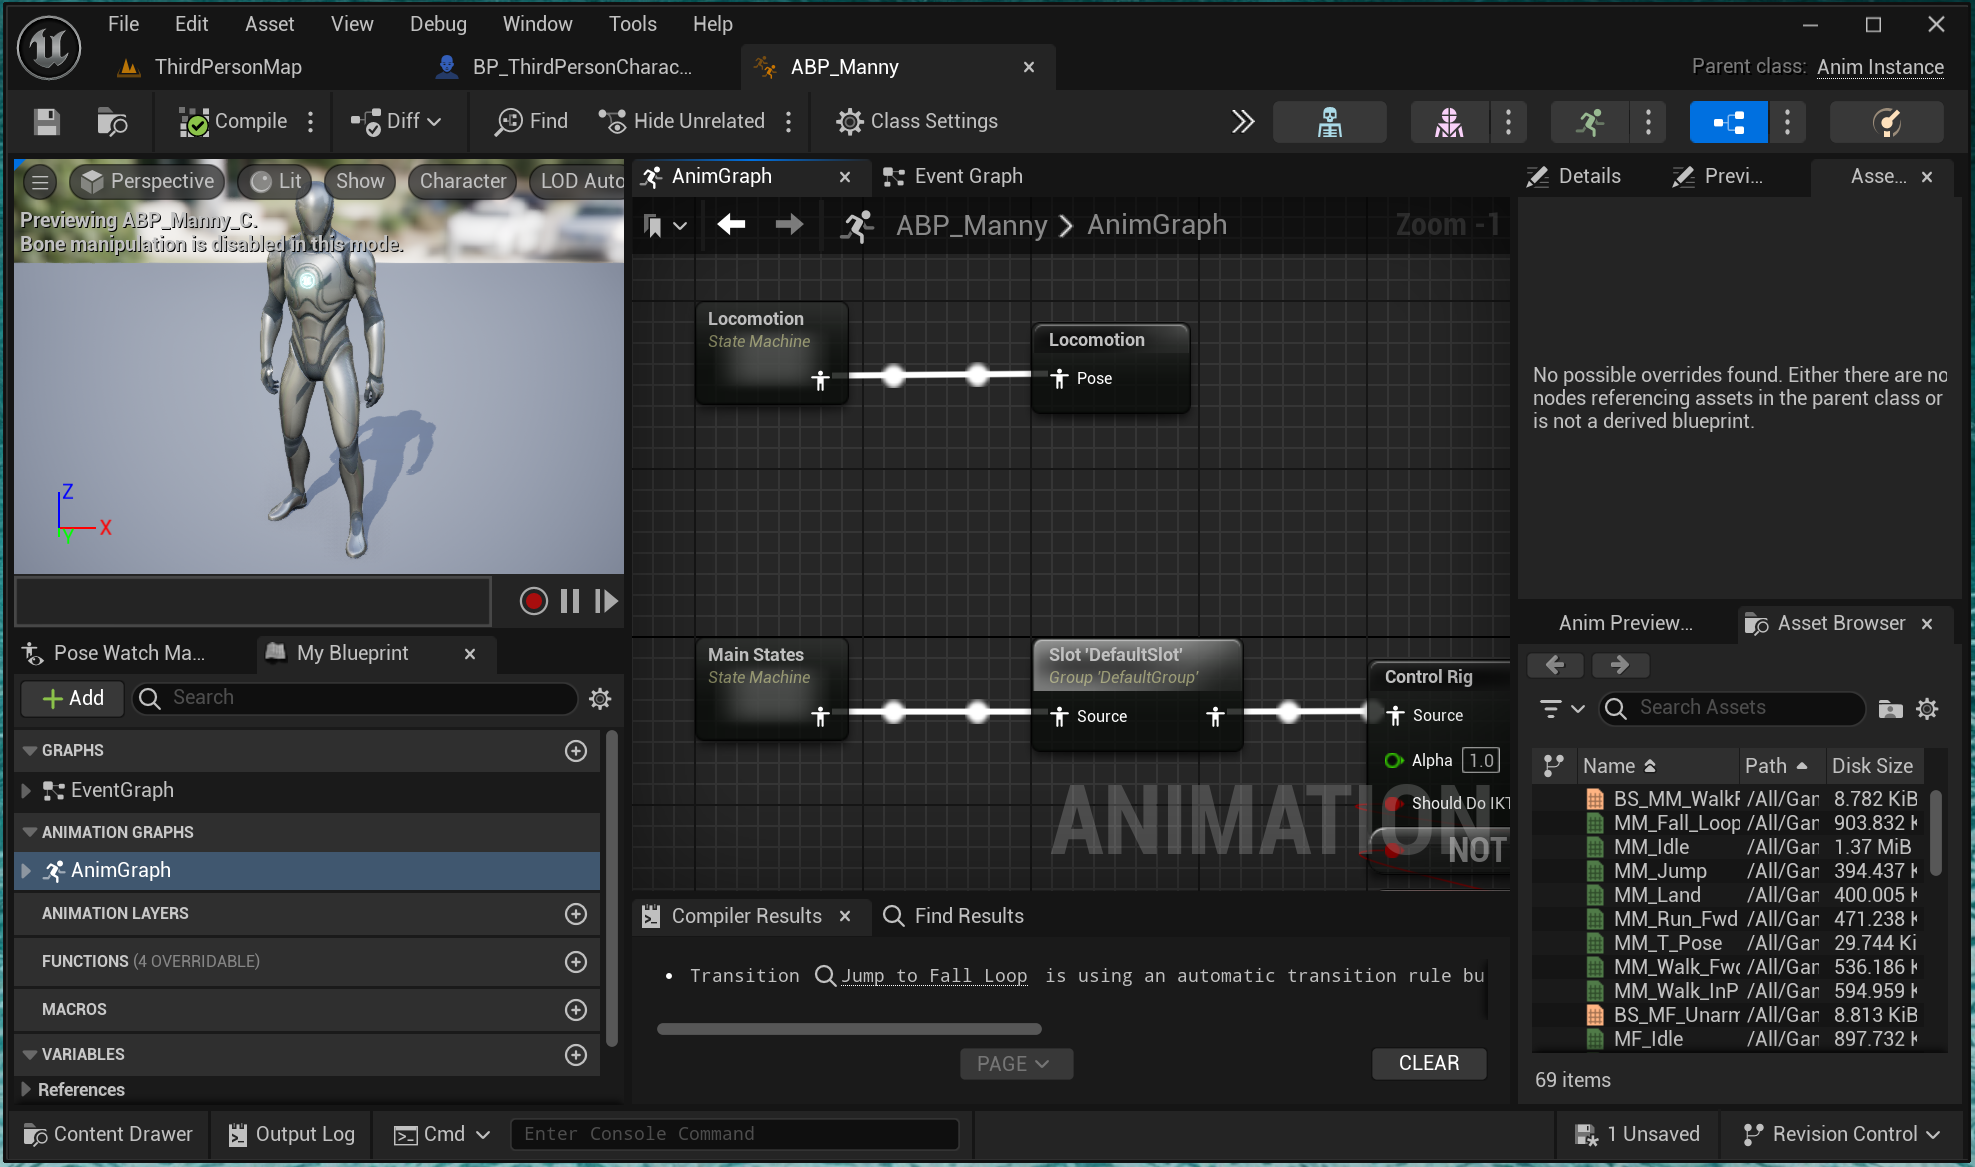Click Find in blueprint button

pos(532,122)
